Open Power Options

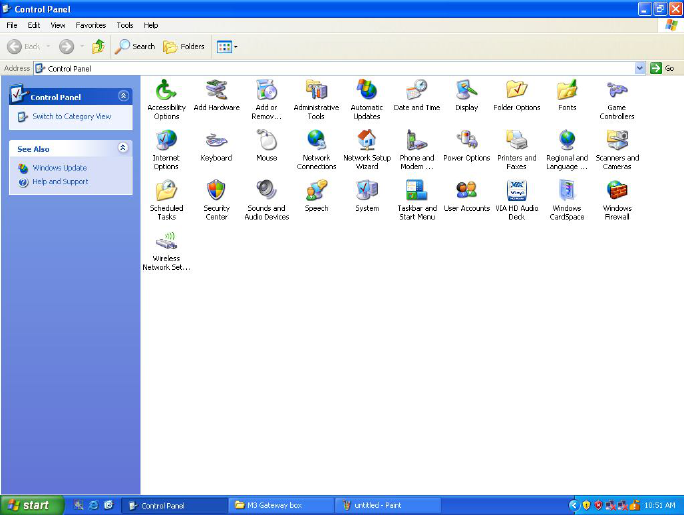point(466,146)
